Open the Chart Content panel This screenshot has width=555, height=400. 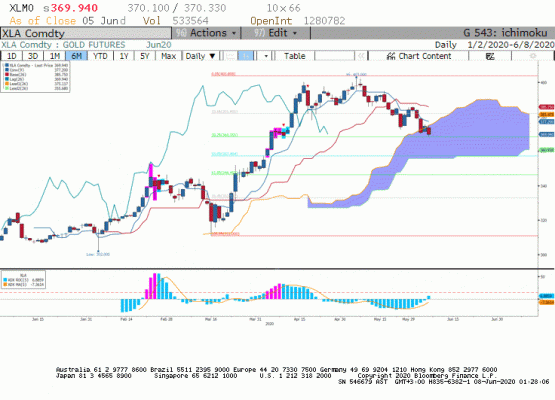click(x=419, y=56)
